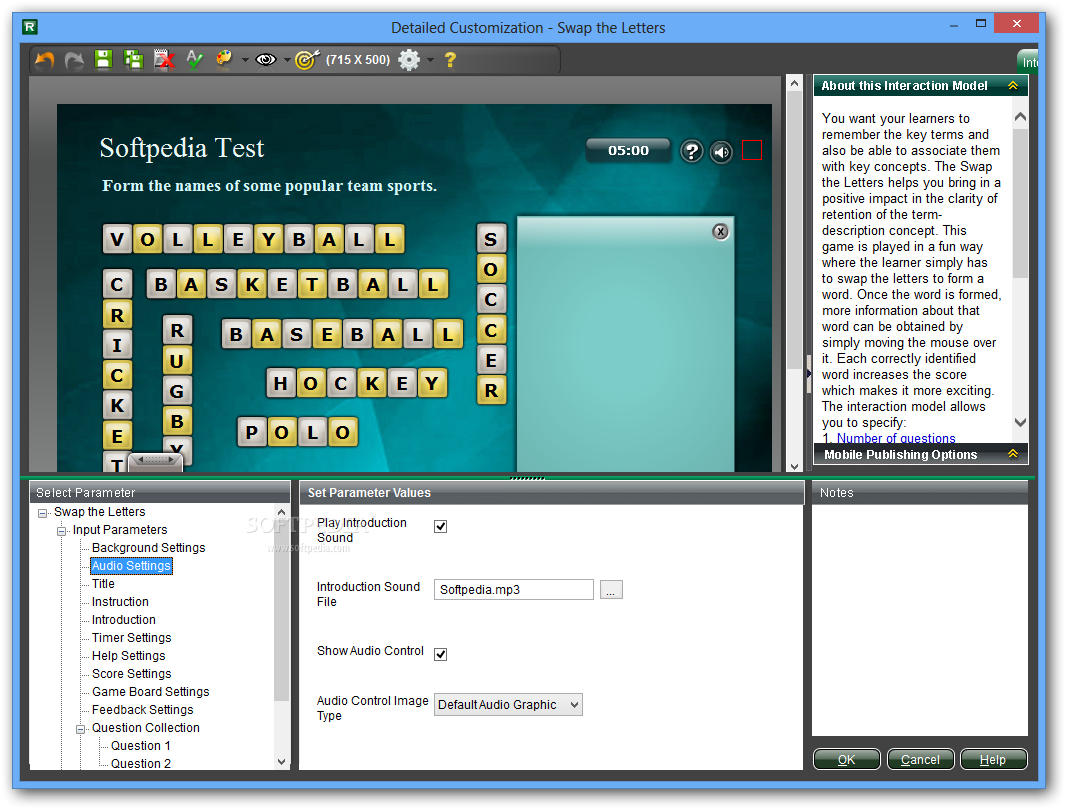
Task: Click the (715 X 500) size label
Action: click(358, 60)
